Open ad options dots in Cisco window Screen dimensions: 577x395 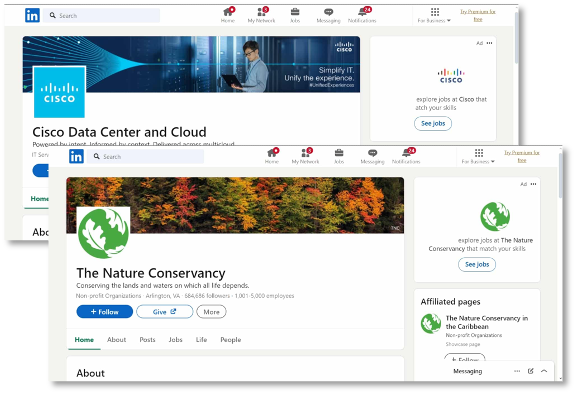click(x=489, y=43)
